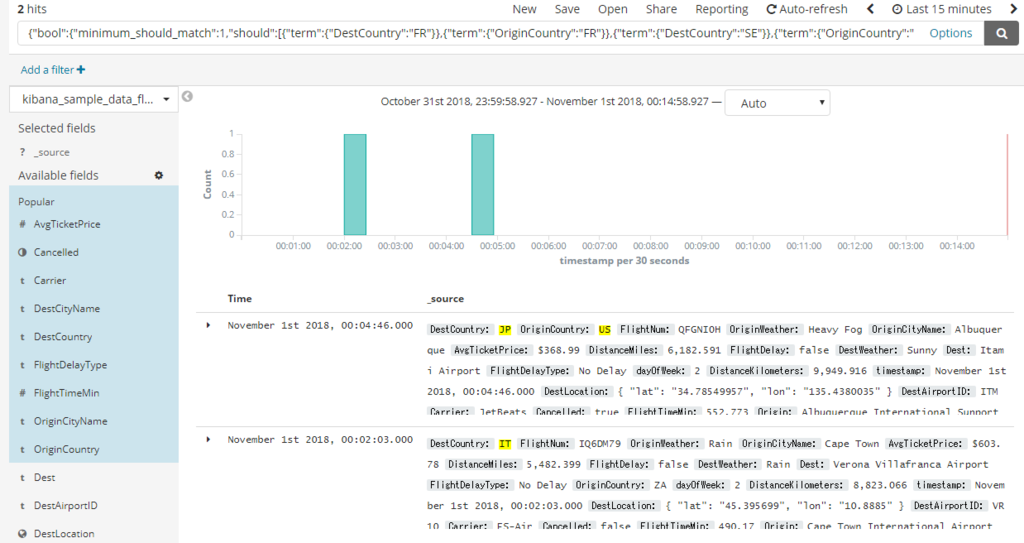
Task: Click the 2 hits count text
Action: pyautogui.click(x=32, y=9)
